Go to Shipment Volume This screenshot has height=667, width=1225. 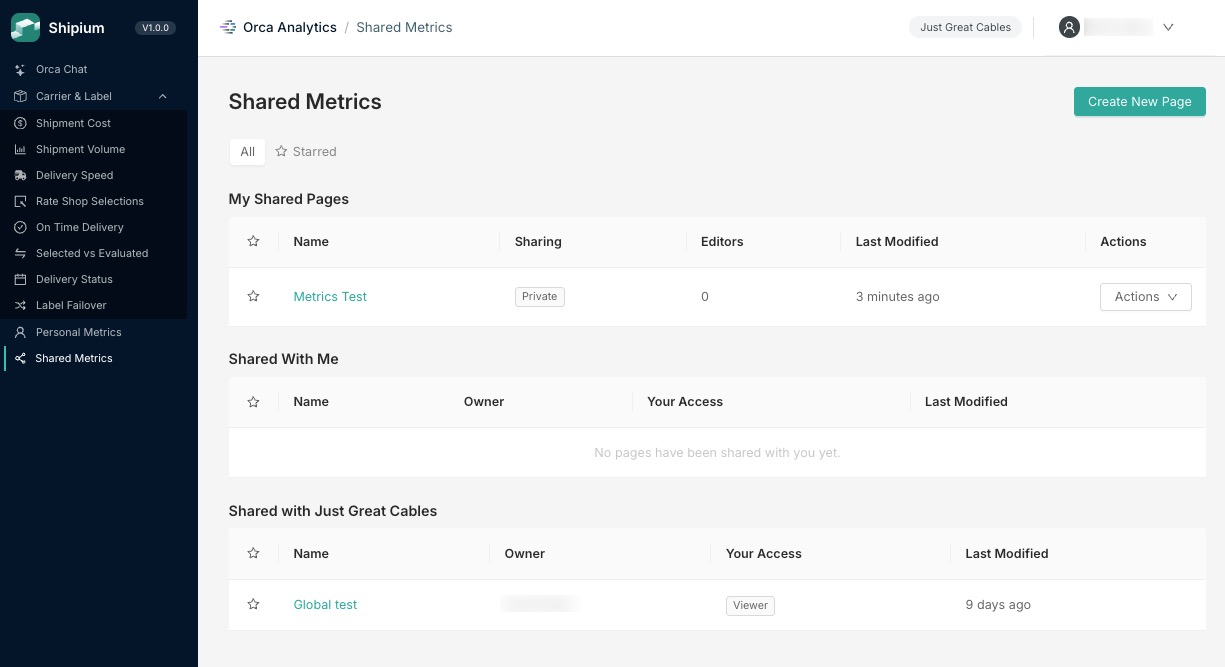(x=80, y=149)
